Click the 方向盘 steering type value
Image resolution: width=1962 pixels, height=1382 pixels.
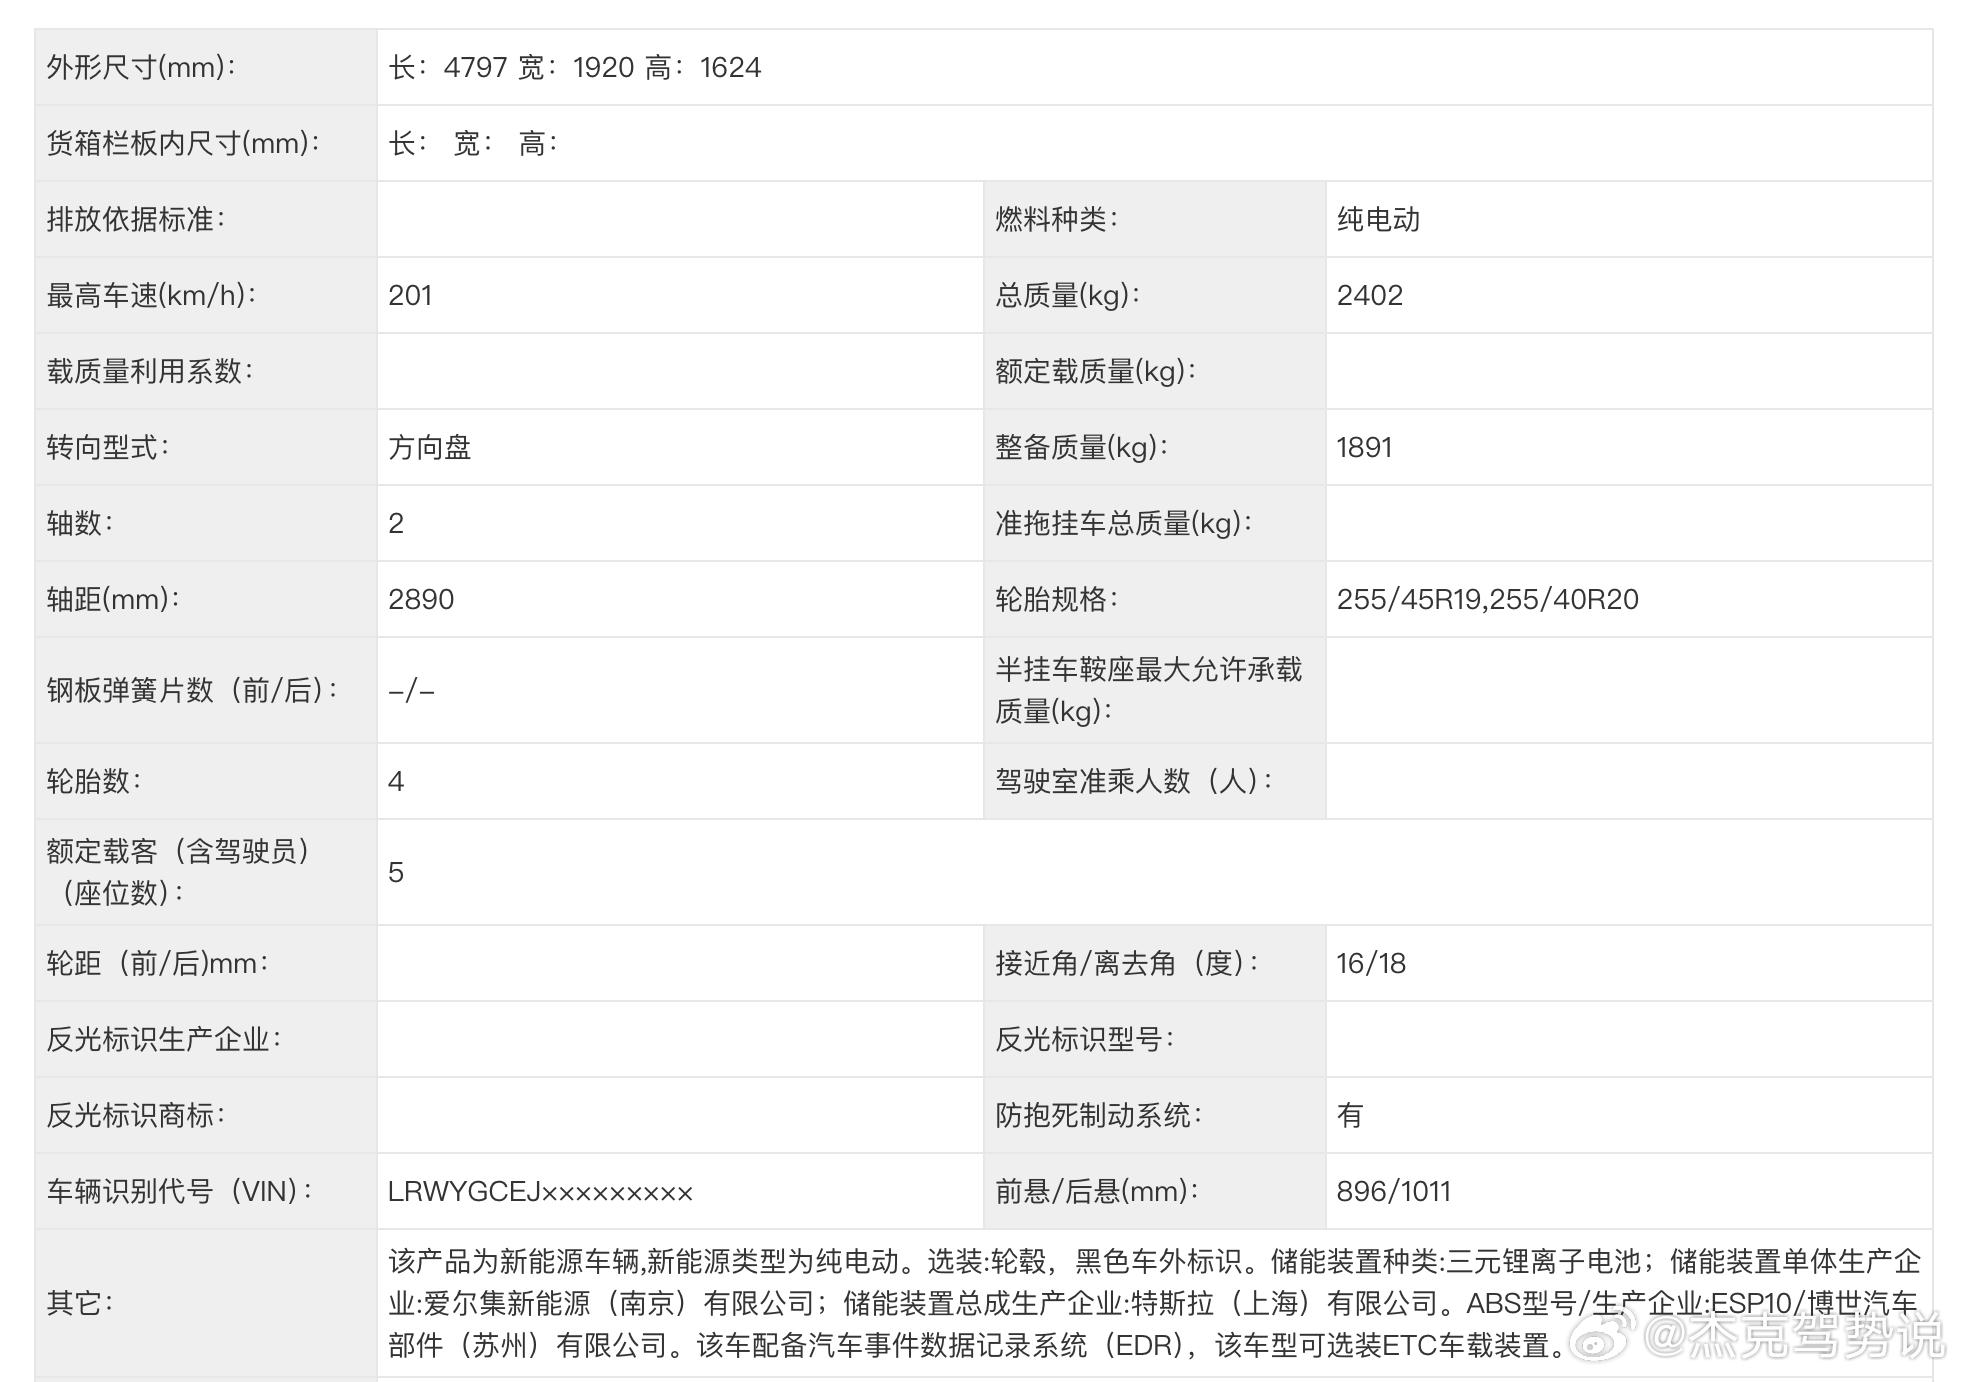tap(429, 447)
